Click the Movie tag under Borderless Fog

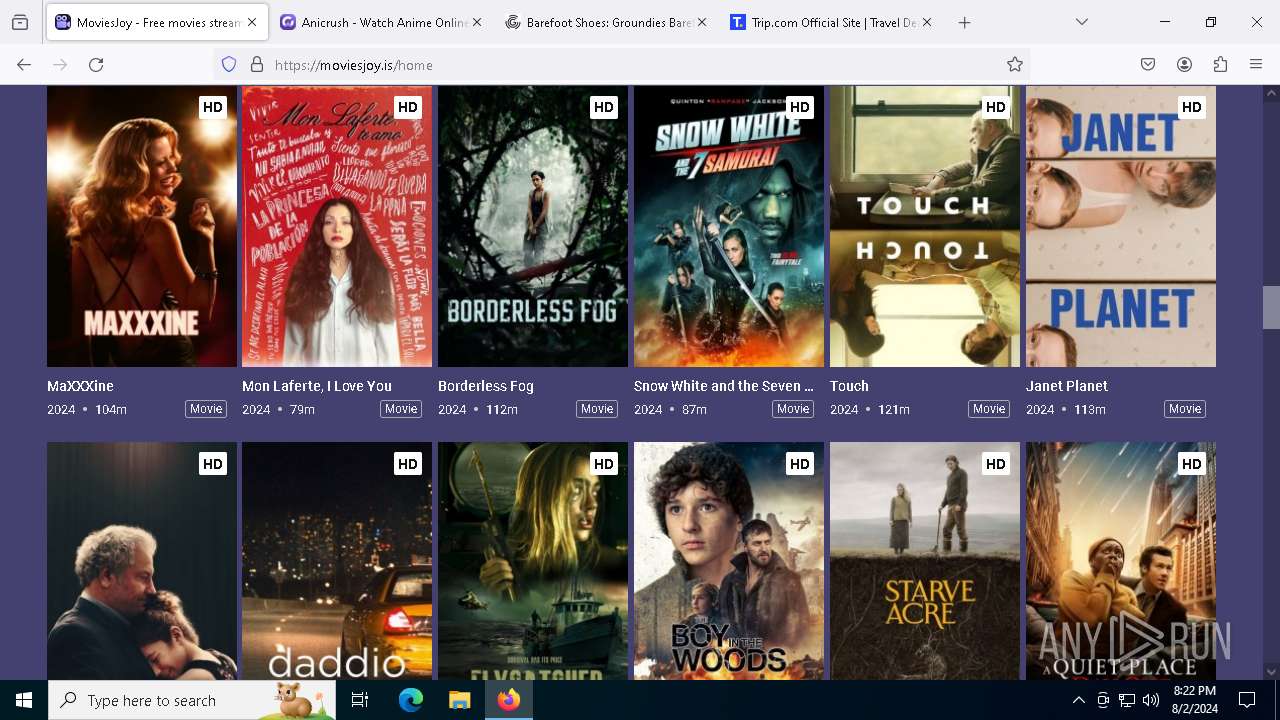597,409
